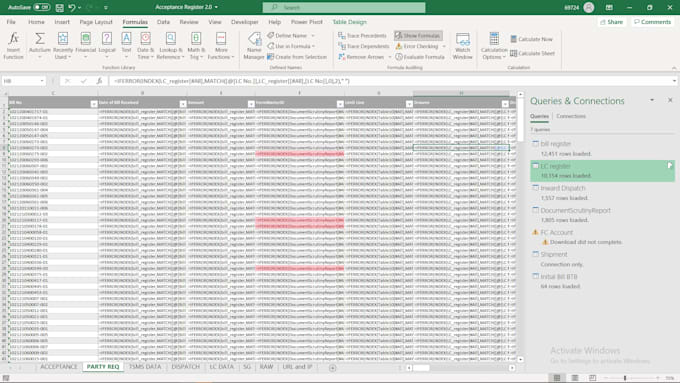The width and height of the screenshot is (680, 383).
Task: Click Calculate Now icon
Action: click(x=514, y=39)
